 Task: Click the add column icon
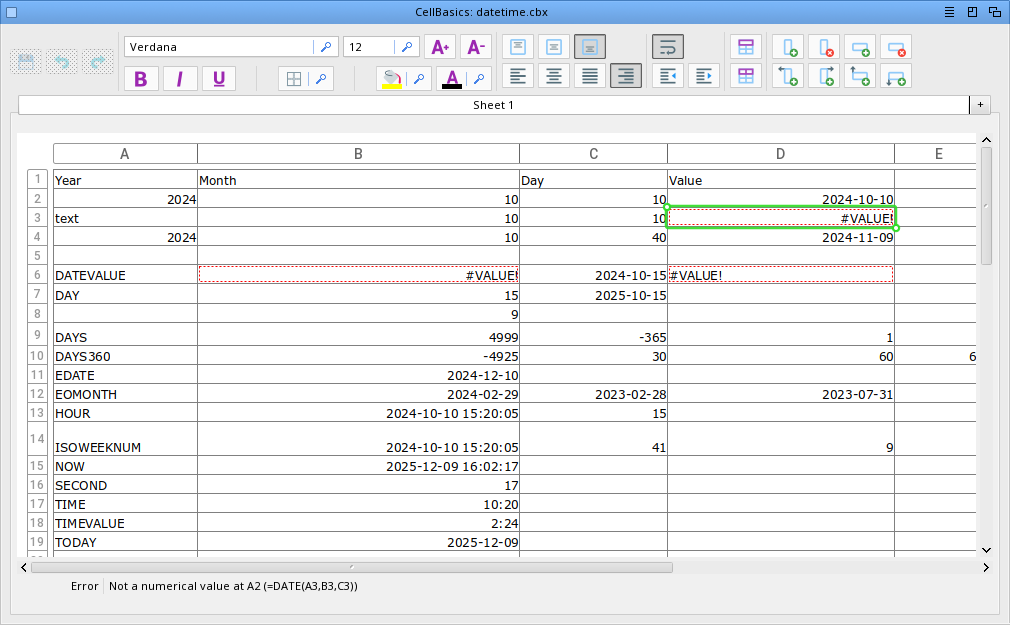(788, 47)
